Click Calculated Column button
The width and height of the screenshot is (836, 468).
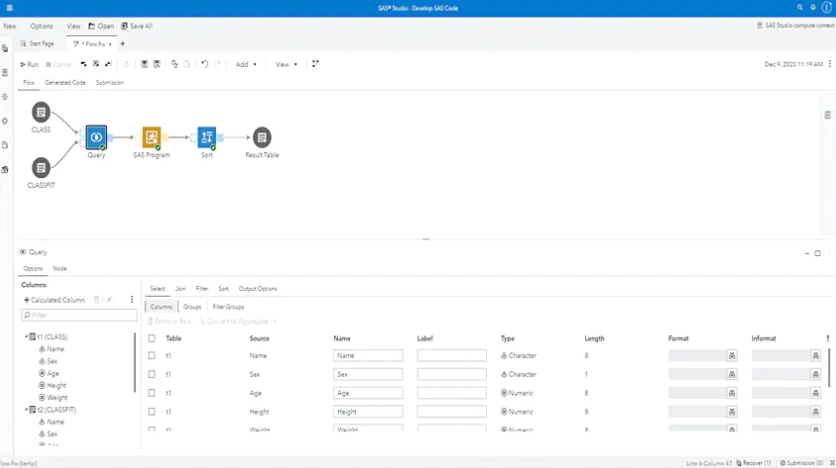[x=54, y=300]
